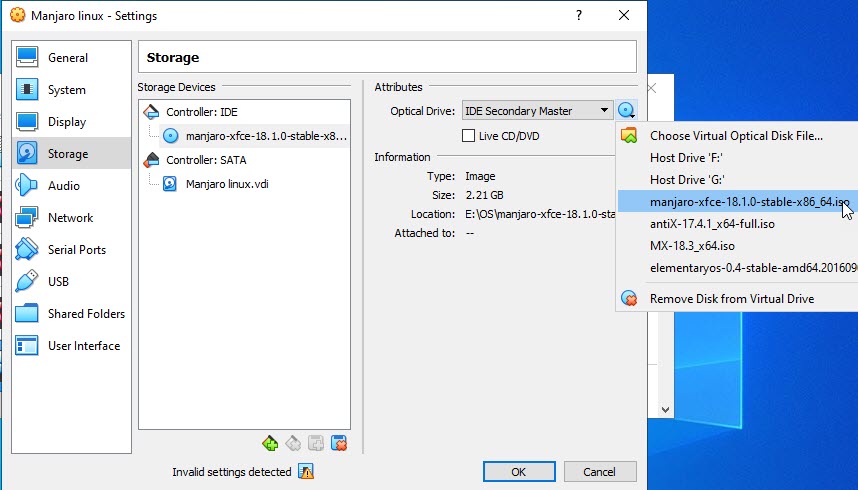
Task: Select Controller: IDE tree row
Action: point(245,112)
